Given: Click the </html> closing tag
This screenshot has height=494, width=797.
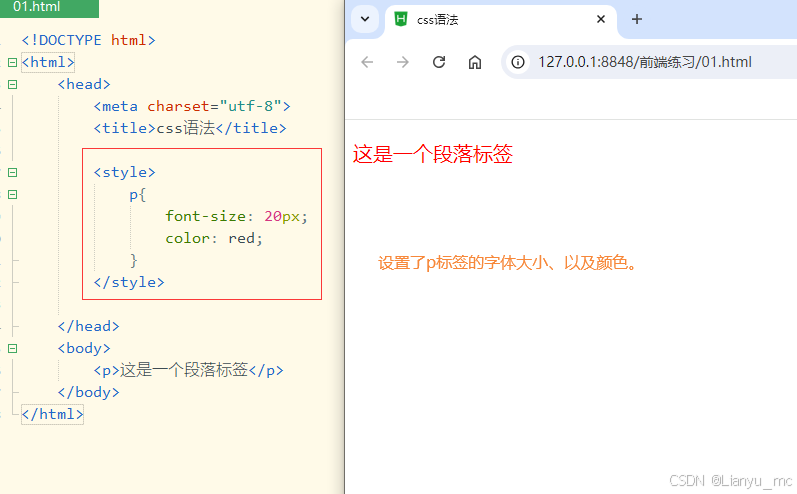Looking at the screenshot, I should (52, 414).
